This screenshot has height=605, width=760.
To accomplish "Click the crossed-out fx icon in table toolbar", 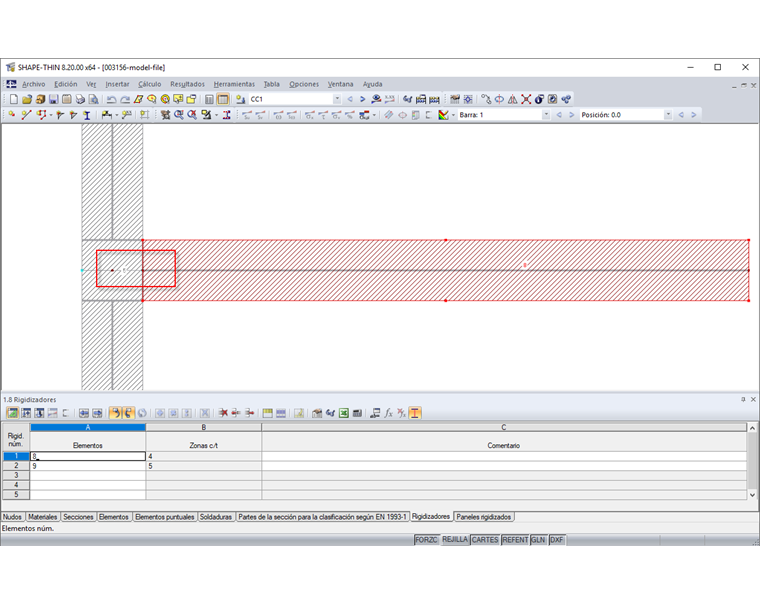I will tap(401, 413).
